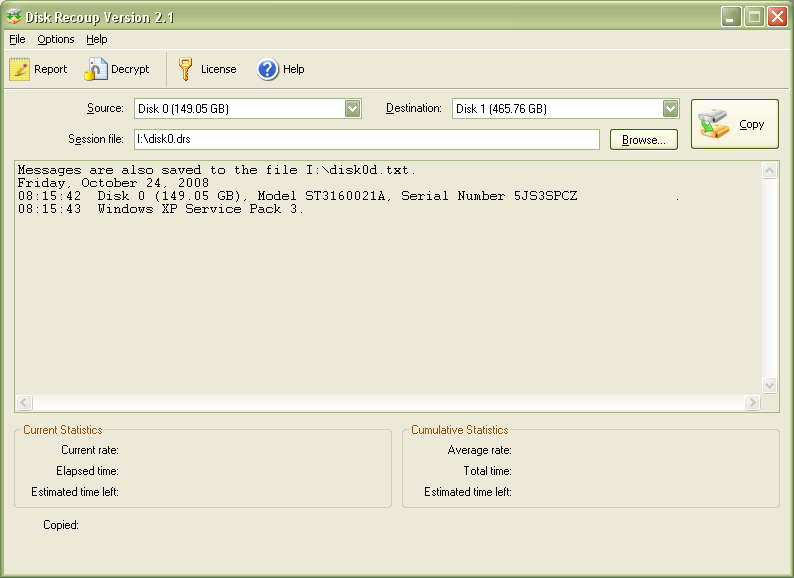Open the Options menu

tap(56, 39)
